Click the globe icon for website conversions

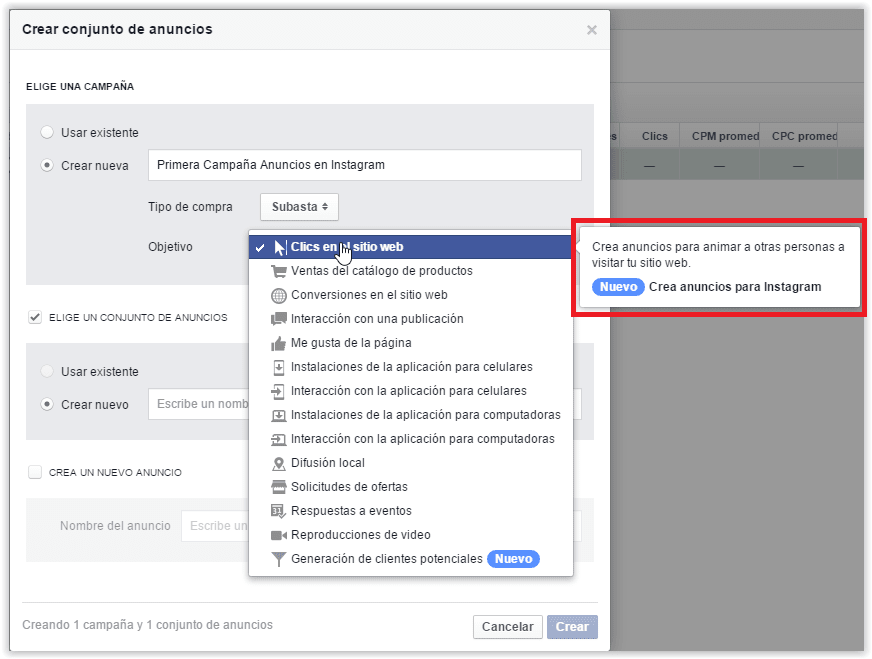click(279, 295)
